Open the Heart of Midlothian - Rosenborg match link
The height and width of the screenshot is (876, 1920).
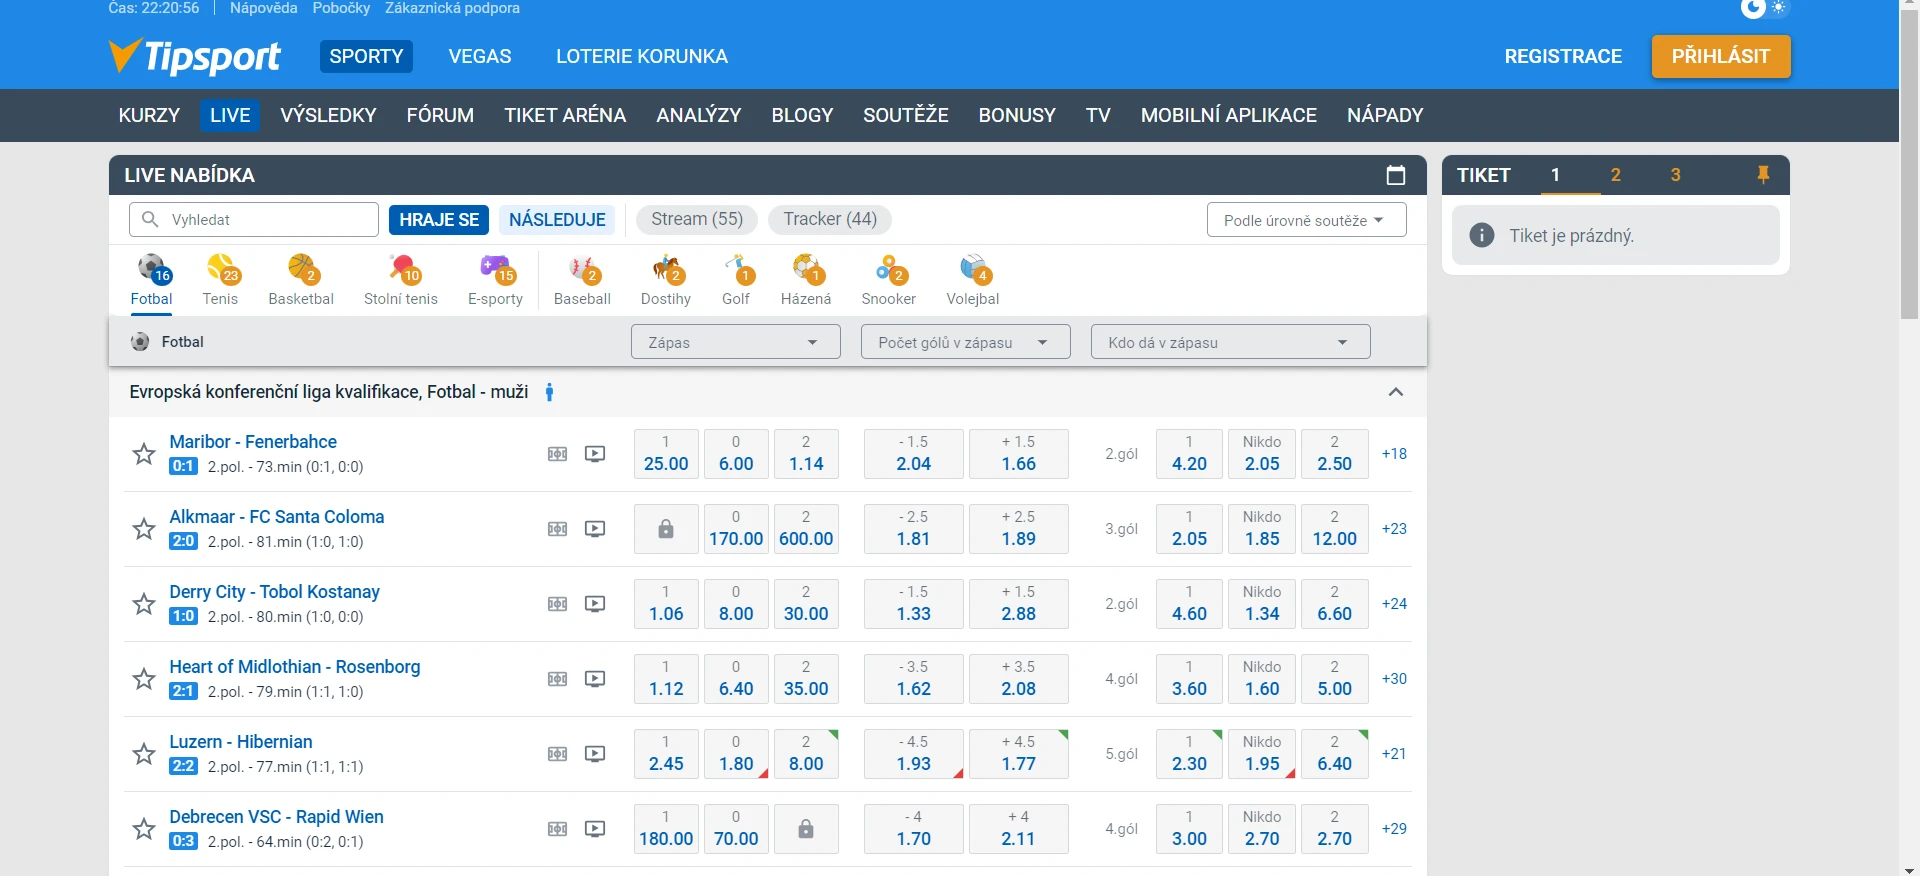tap(295, 667)
